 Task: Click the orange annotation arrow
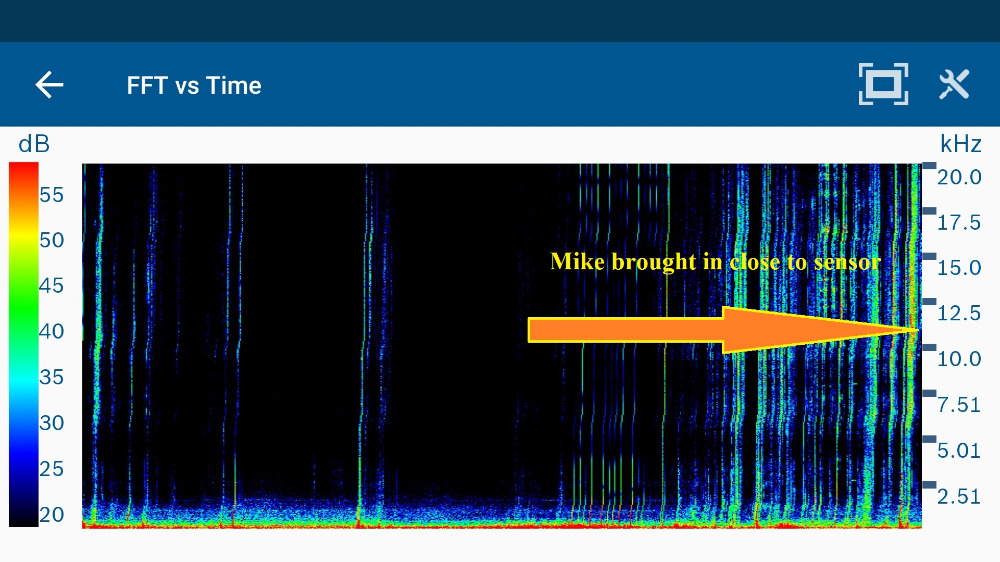(720, 330)
